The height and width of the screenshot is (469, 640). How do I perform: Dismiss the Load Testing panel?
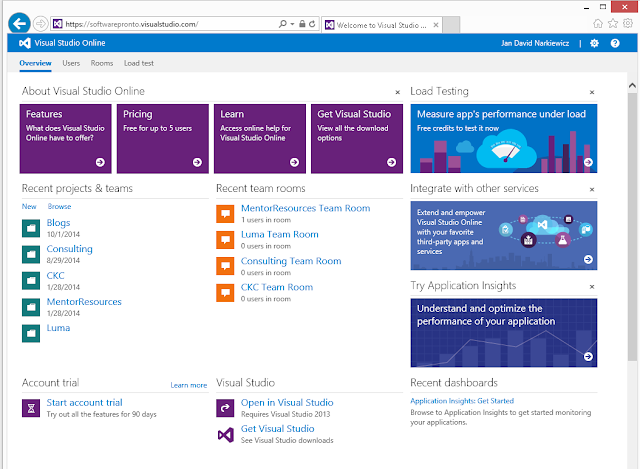coord(592,91)
